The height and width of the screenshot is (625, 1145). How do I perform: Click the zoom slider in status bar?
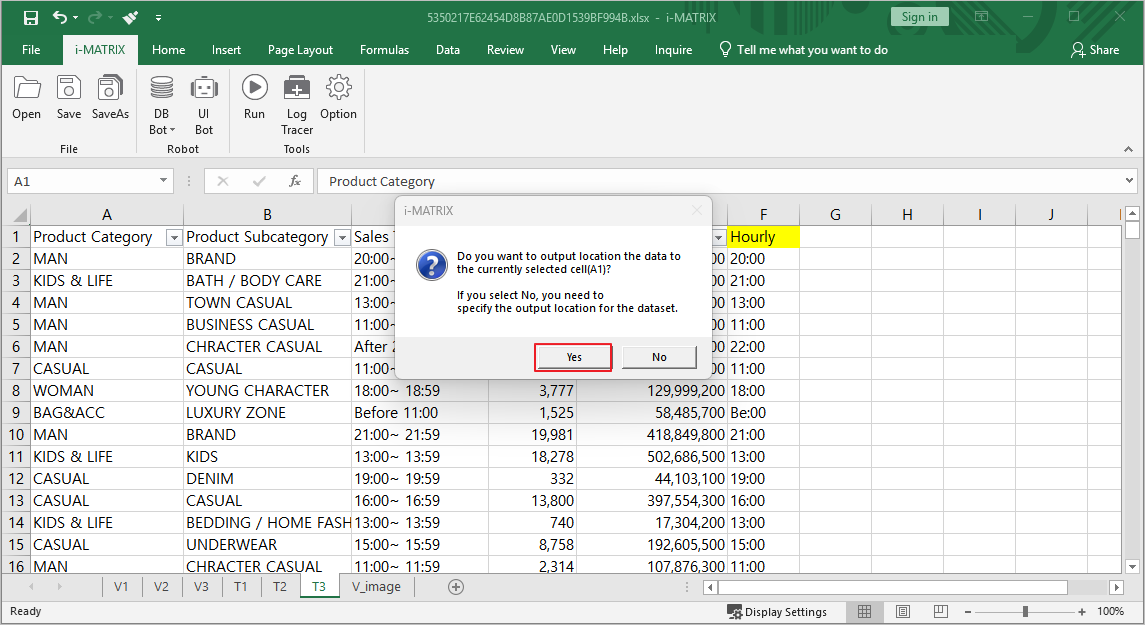pos(1026,612)
